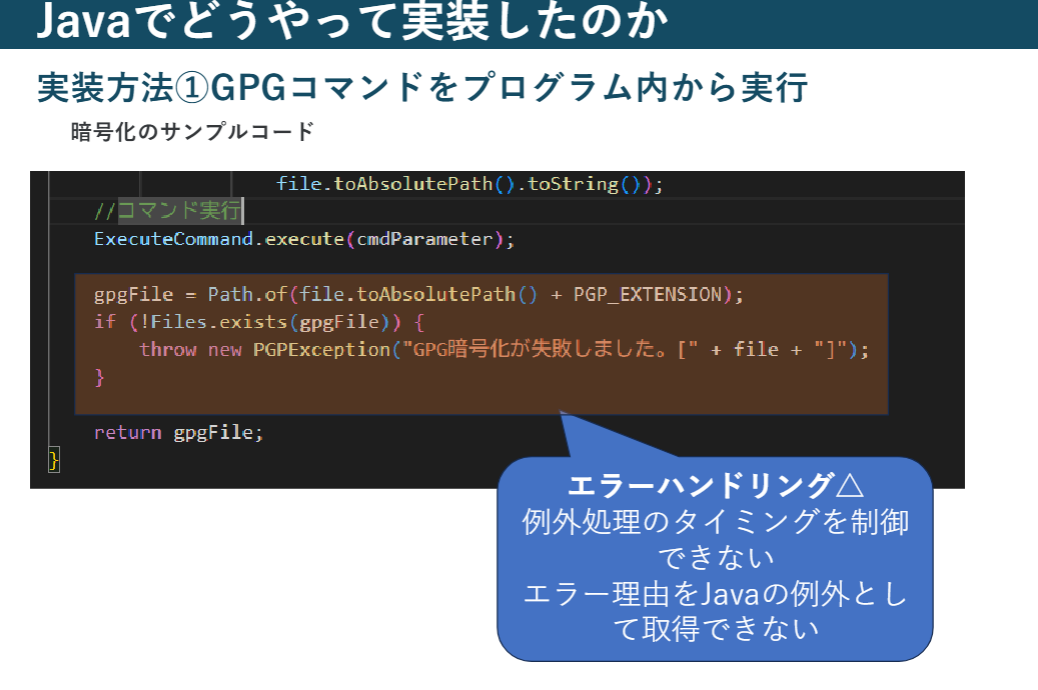This screenshot has width=1038, height=690.
Task: Click the "暗号化のサンプルコード" caption
Action: pyautogui.click(x=192, y=131)
